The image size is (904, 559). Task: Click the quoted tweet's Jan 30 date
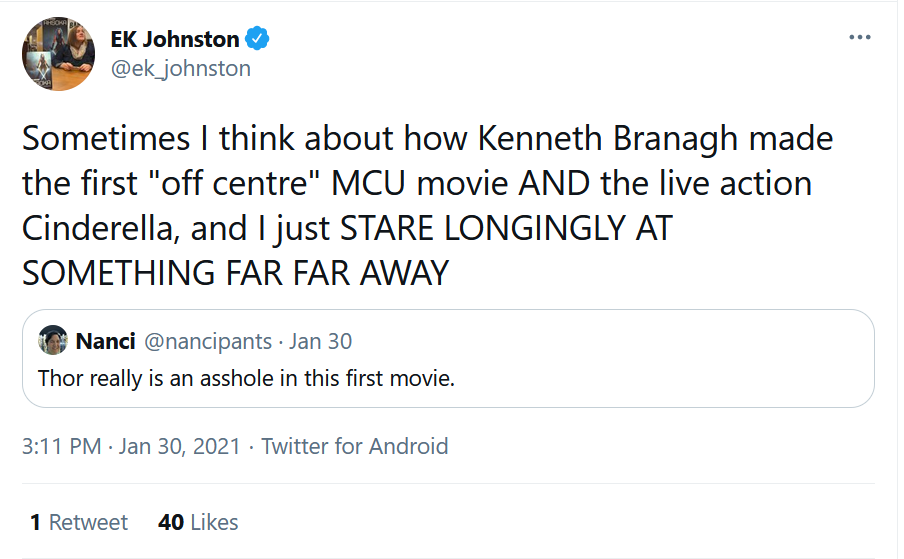[x=320, y=341]
